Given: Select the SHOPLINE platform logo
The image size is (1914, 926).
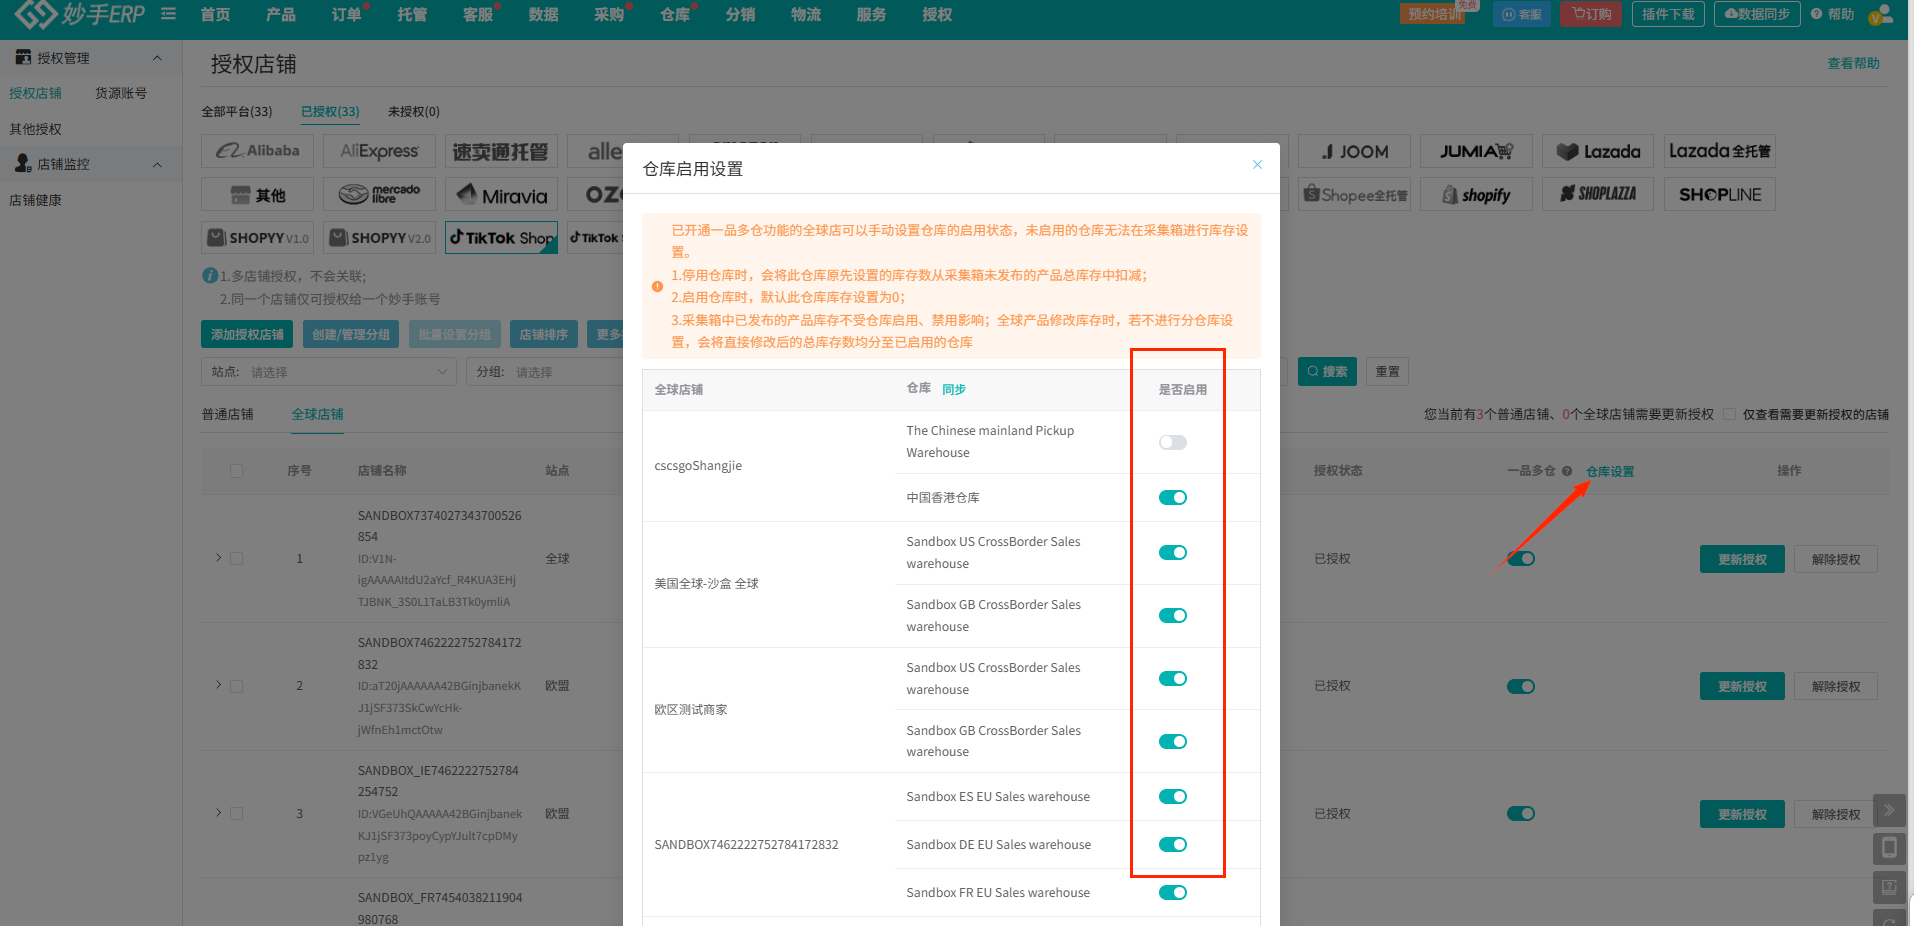Looking at the screenshot, I should [1720, 194].
